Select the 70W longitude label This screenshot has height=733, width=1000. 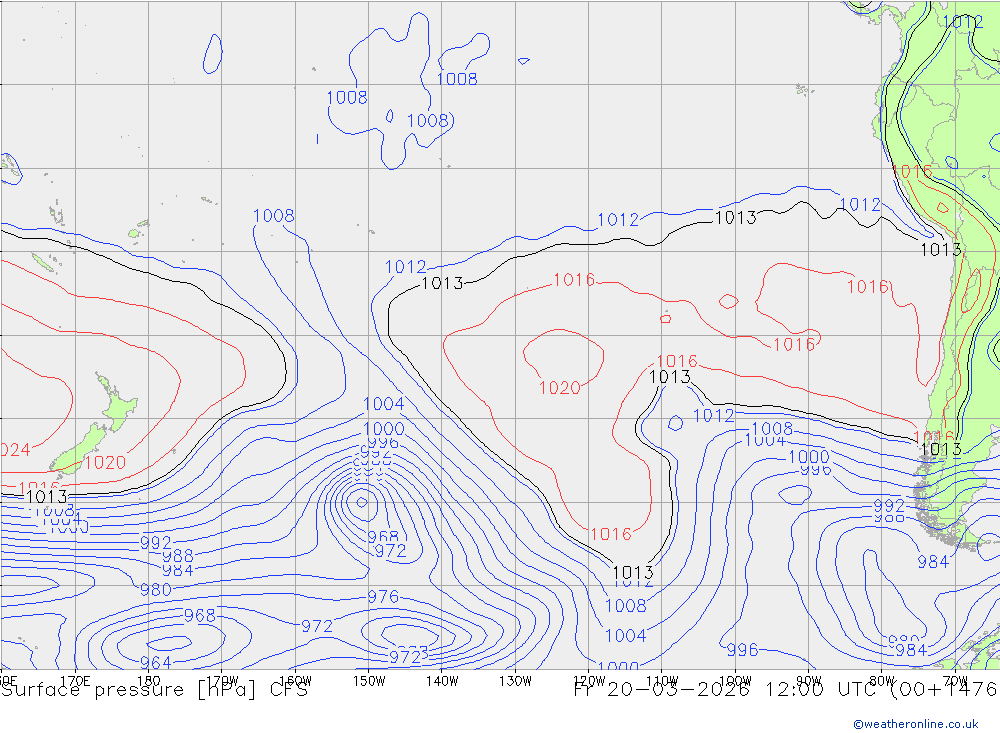click(955, 681)
